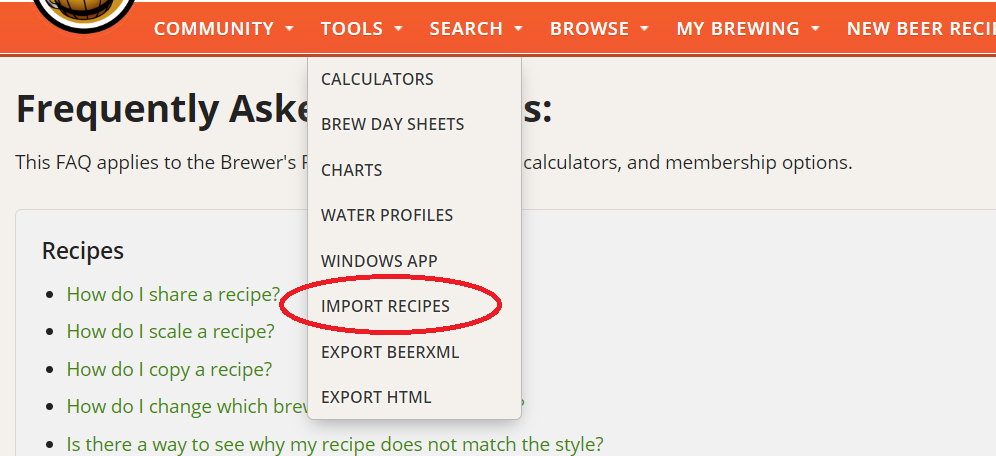Open New Beer Recipe from the navigation bar
The height and width of the screenshot is (456, 996).
click(x=920, y=29)
